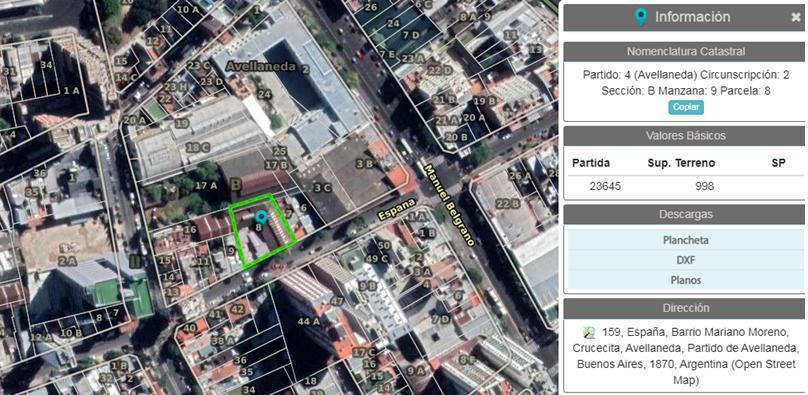Image resolution: width=808 pixels, height=395 pixels.
Task: Click the cyan location pin on parcel 8
Action: (x=261, y=216)
